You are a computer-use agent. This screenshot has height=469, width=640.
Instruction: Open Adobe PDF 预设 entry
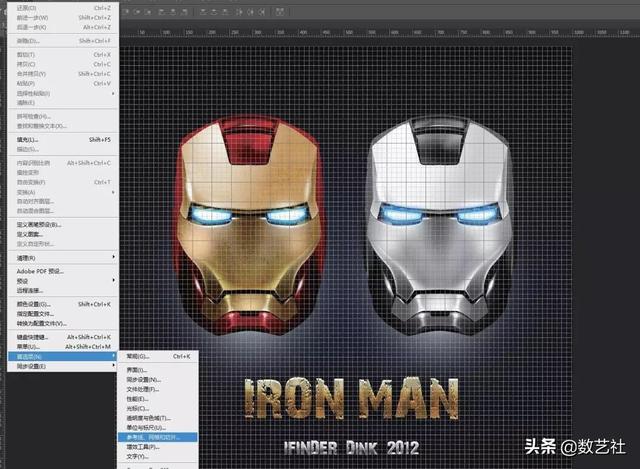[63, 271]
